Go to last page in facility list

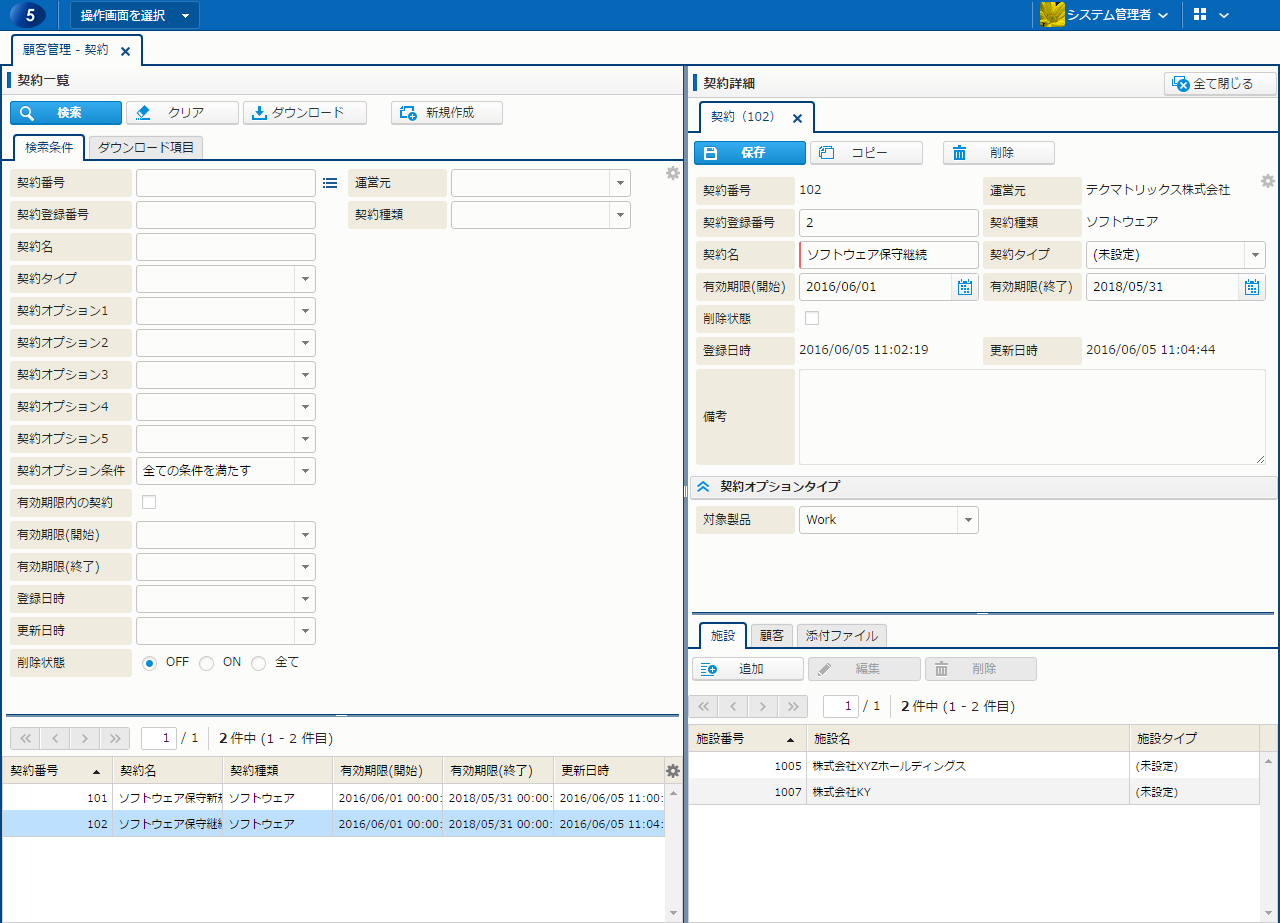click(793, 706)
